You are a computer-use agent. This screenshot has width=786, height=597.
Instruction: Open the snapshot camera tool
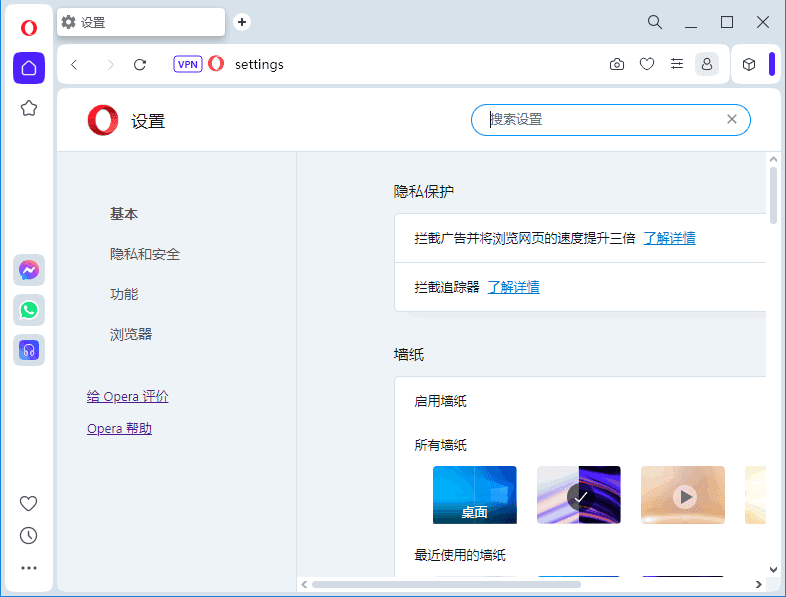point(617,64)
